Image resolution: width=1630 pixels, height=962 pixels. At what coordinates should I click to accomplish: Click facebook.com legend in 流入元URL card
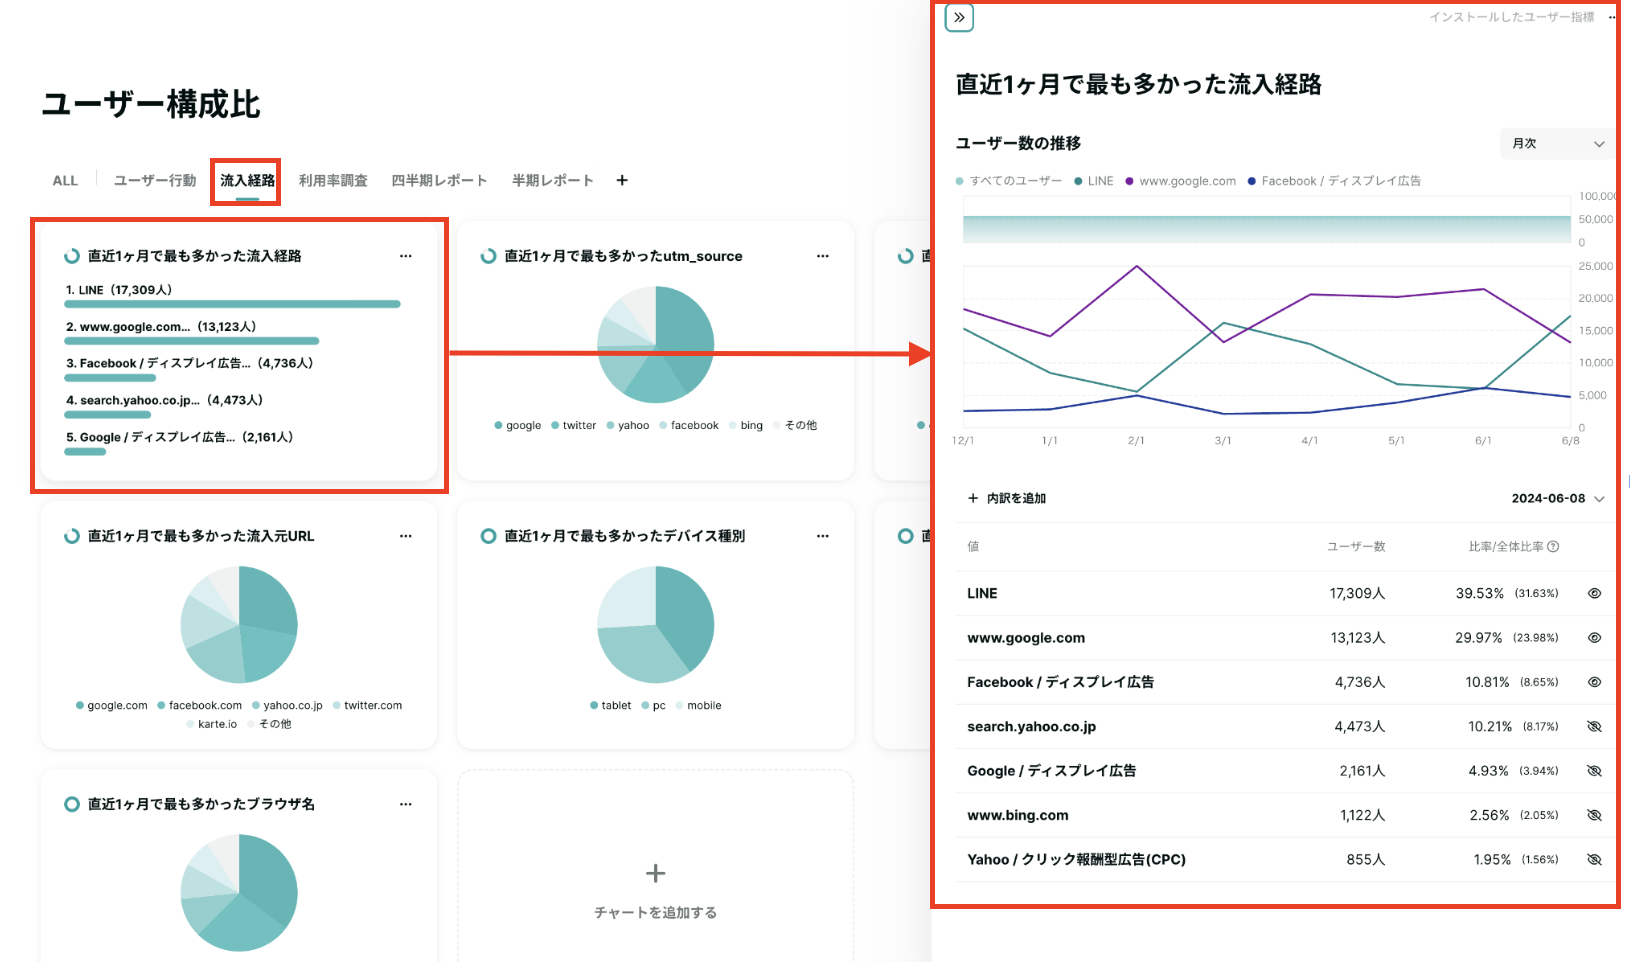(x=200, y=705)
